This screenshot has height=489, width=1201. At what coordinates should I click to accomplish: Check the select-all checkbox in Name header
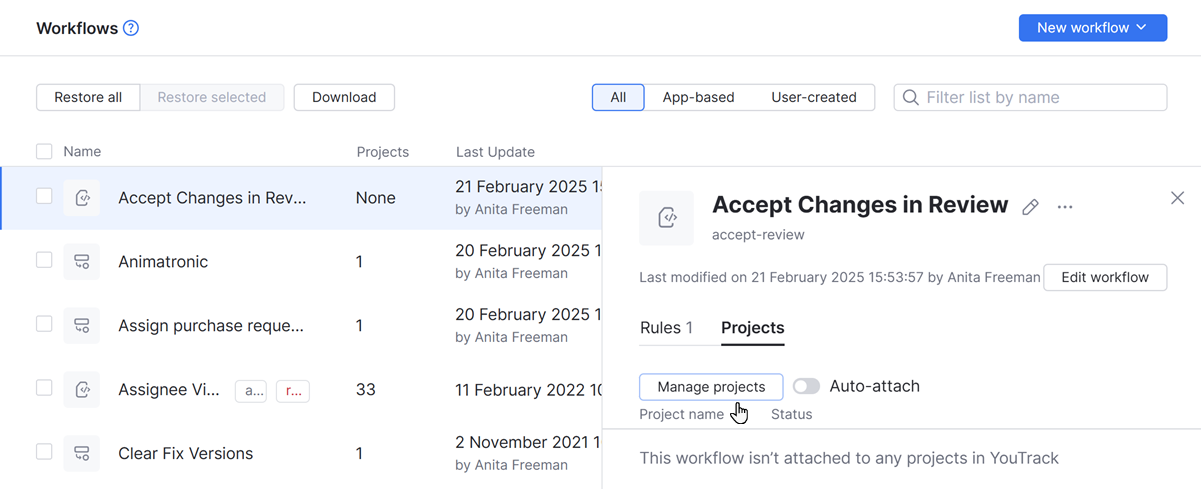[44, 152]
